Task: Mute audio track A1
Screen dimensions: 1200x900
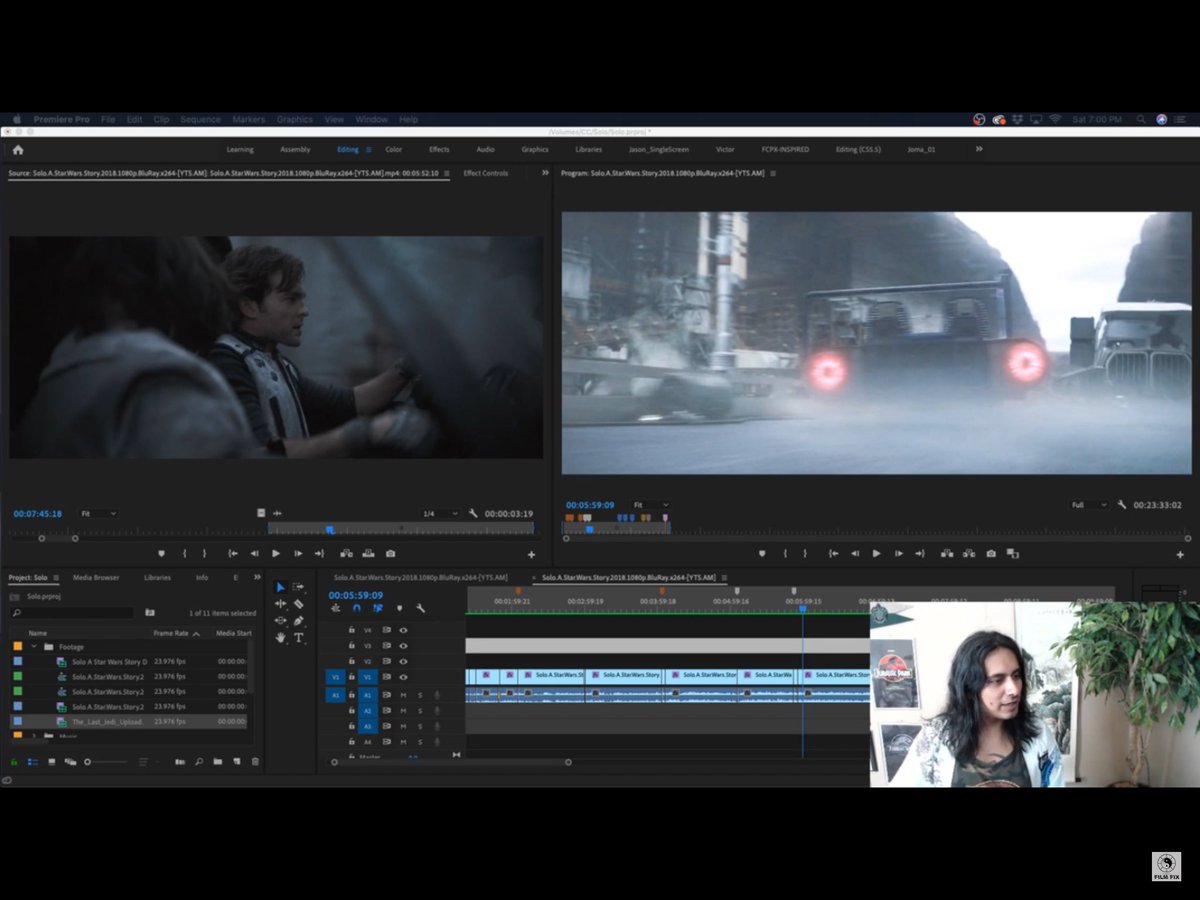Action: tap(403, 694)
